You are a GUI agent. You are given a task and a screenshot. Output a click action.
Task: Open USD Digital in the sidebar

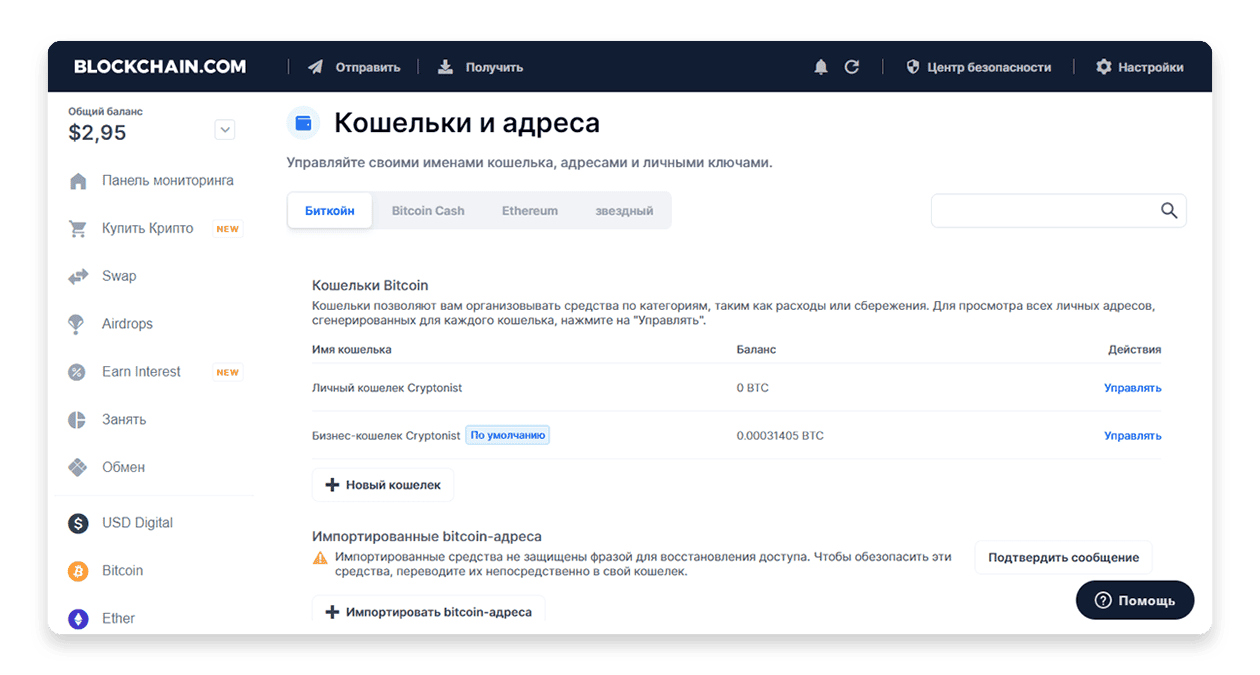pyautogui.click(x=137, y=523)
